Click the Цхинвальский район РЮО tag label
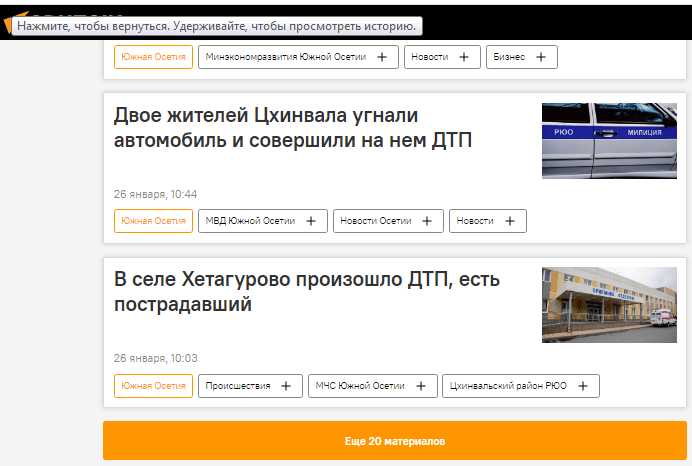The width and height of the screenshot is (692, 466). [509, 386]
